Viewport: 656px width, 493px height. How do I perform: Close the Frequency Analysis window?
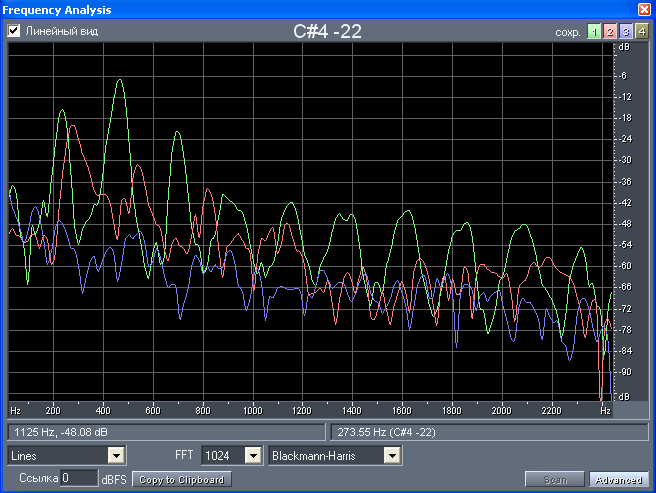[x=644, y=9]
